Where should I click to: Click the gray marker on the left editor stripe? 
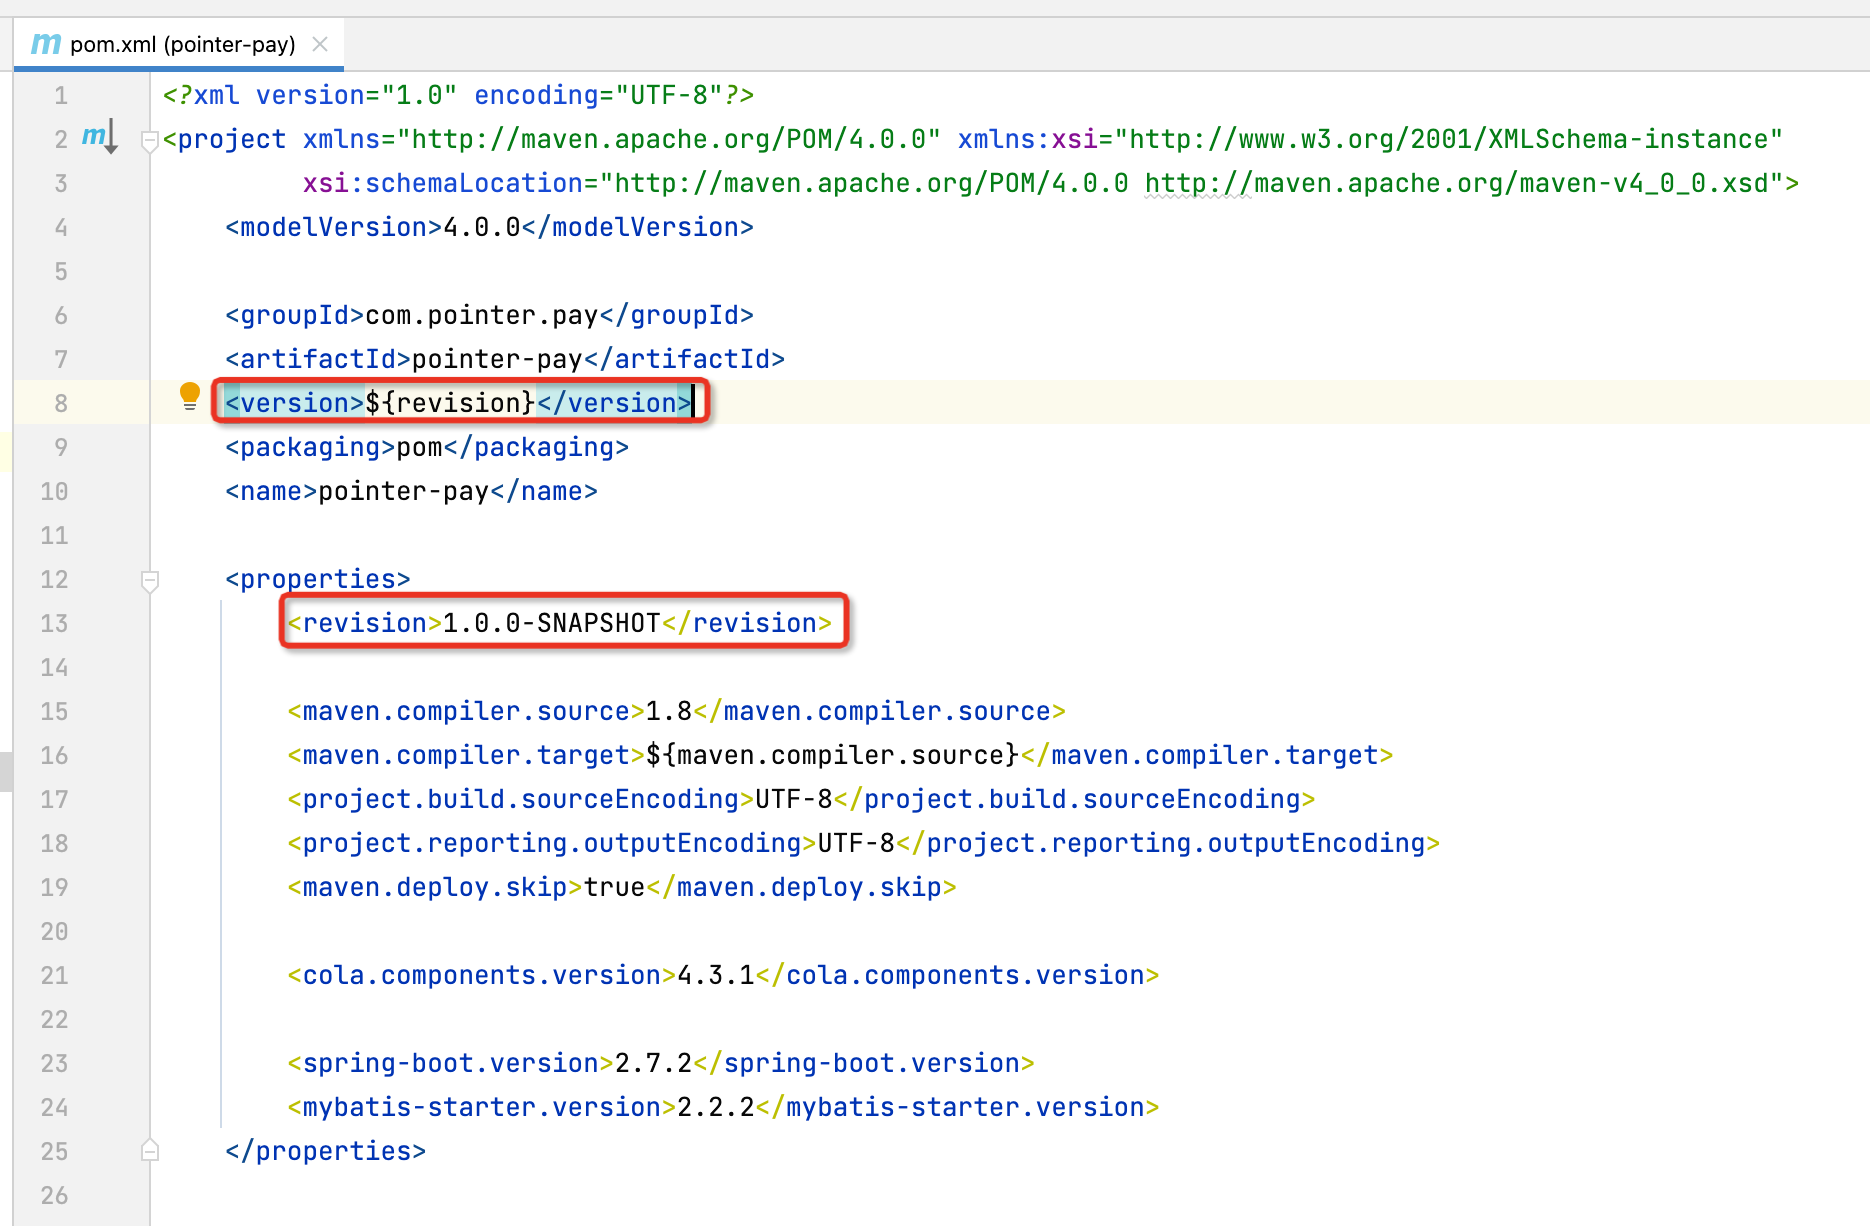click(4, 770)
